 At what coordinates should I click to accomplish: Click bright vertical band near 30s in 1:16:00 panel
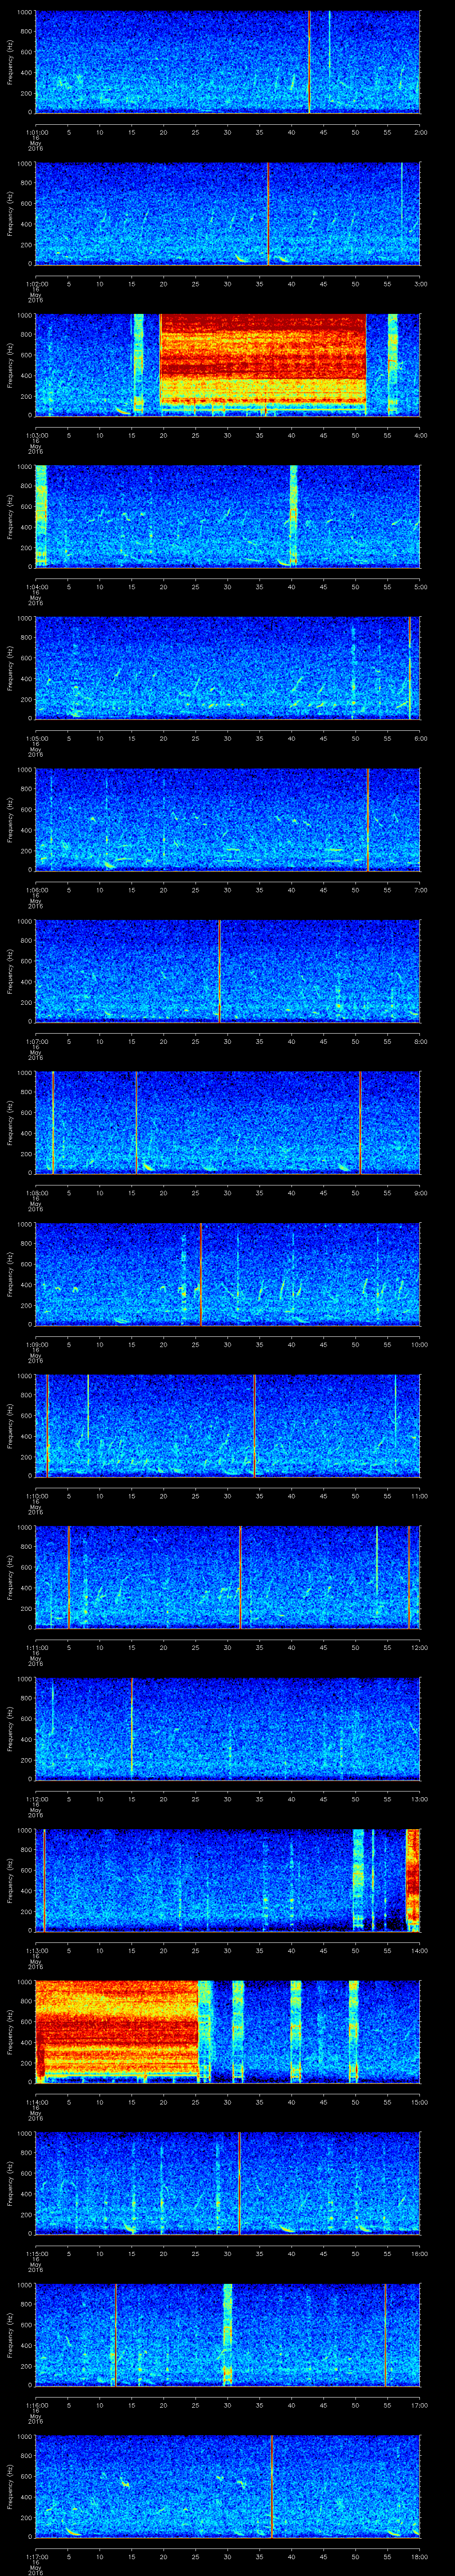point(228,2335)
